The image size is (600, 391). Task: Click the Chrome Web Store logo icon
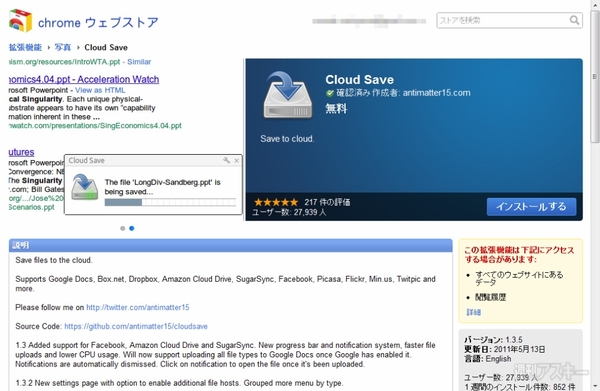(20, 21)
